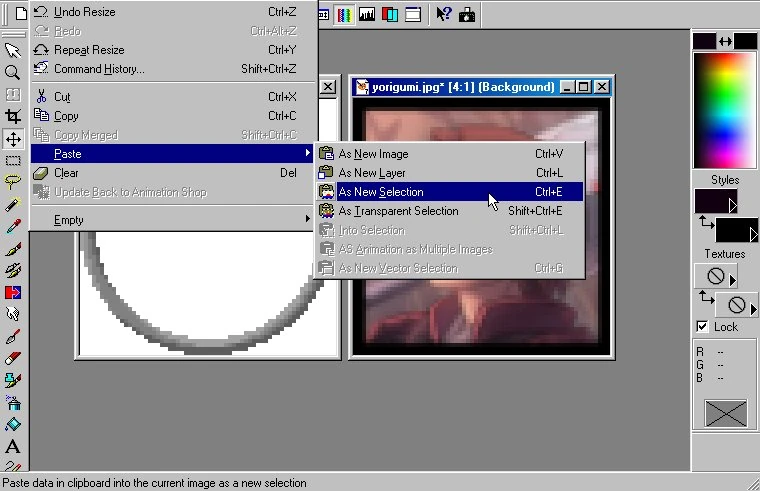Select the Clone Brush tool
This screenshot has height=491, width=760.
(x=13, y=270)
